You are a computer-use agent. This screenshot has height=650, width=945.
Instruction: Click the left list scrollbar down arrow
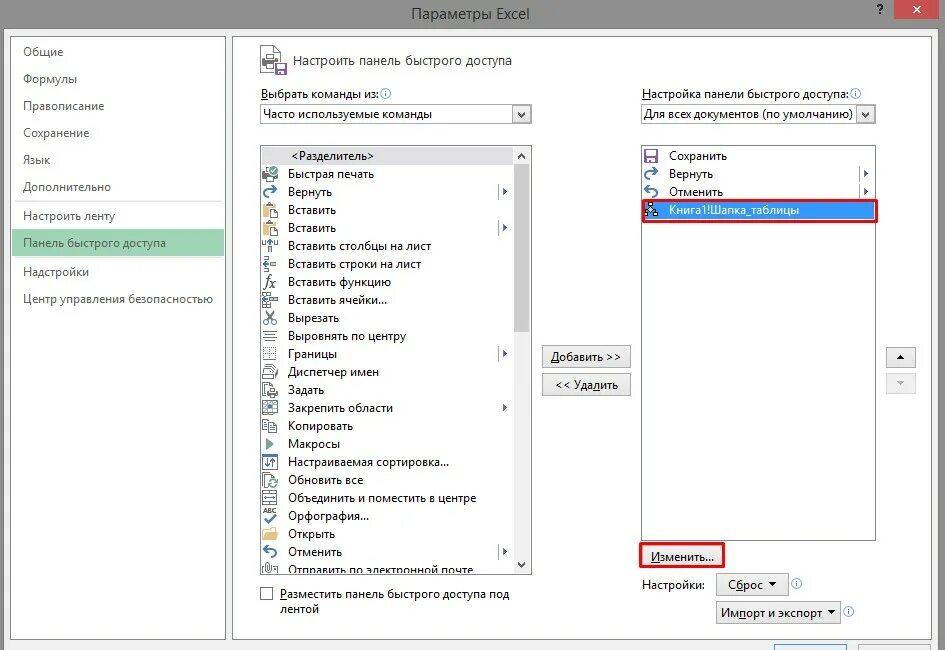point(521,565)
